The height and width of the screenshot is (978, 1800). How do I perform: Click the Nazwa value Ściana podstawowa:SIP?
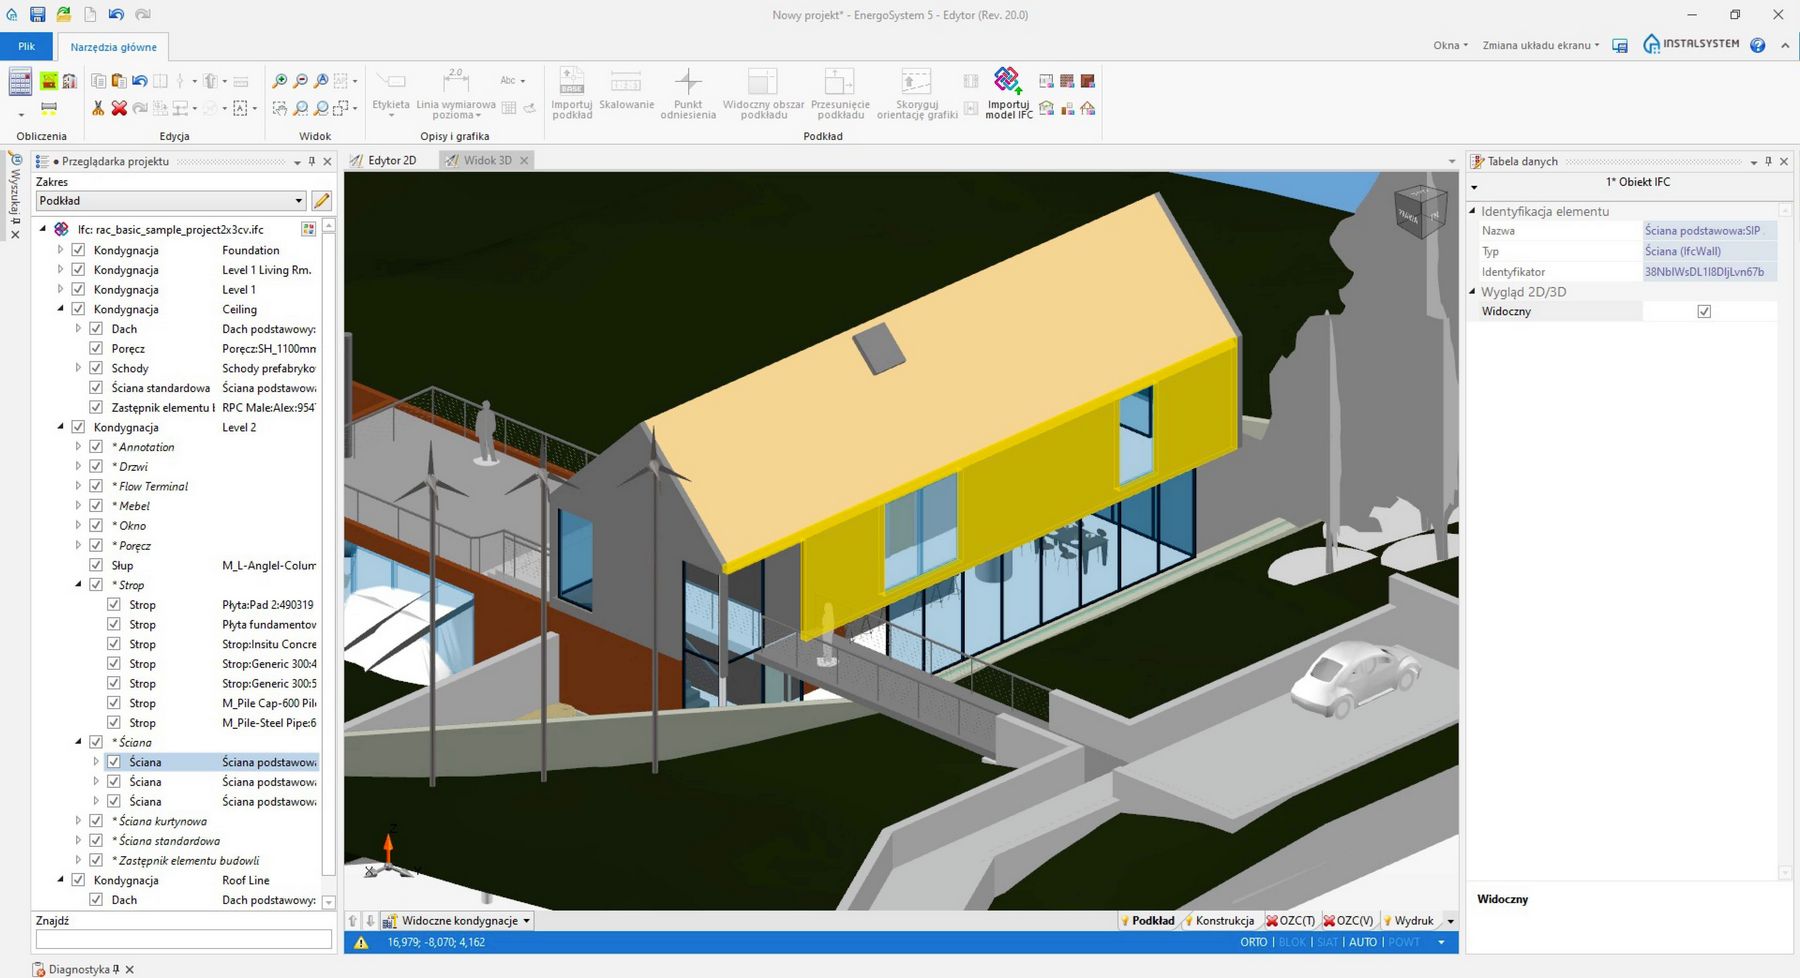pos(1709,231)
